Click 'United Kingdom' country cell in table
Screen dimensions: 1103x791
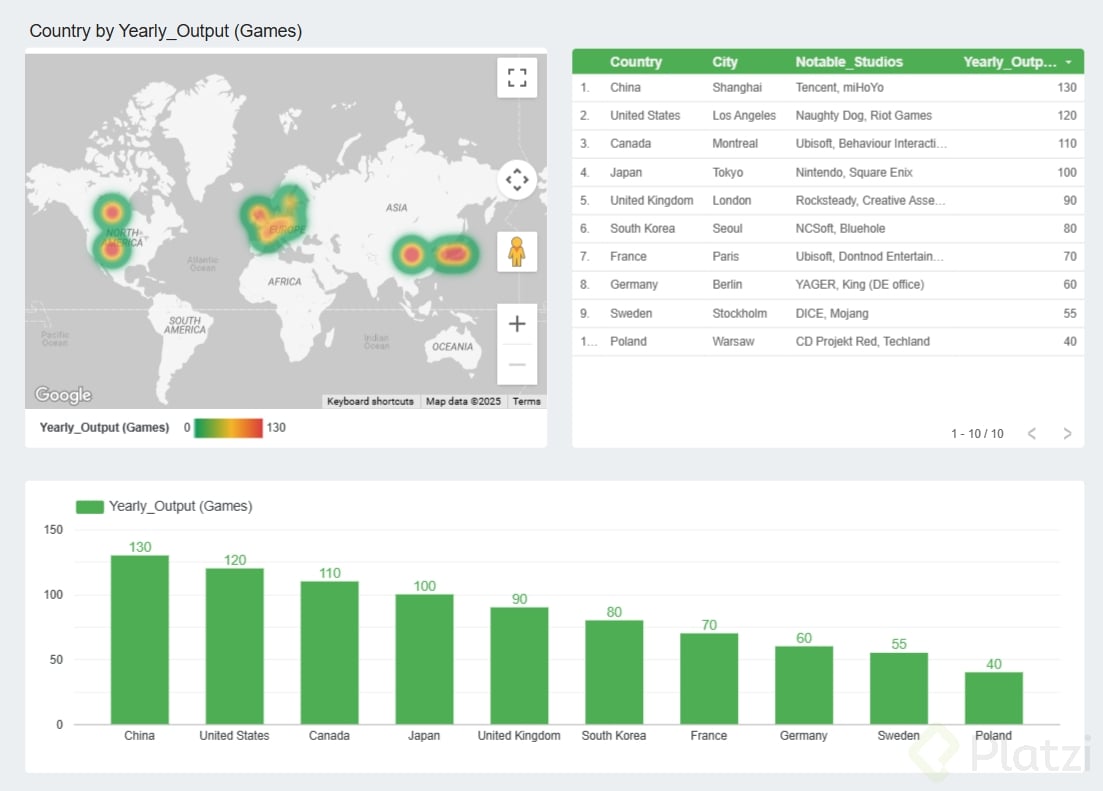[x=651, y=201]
